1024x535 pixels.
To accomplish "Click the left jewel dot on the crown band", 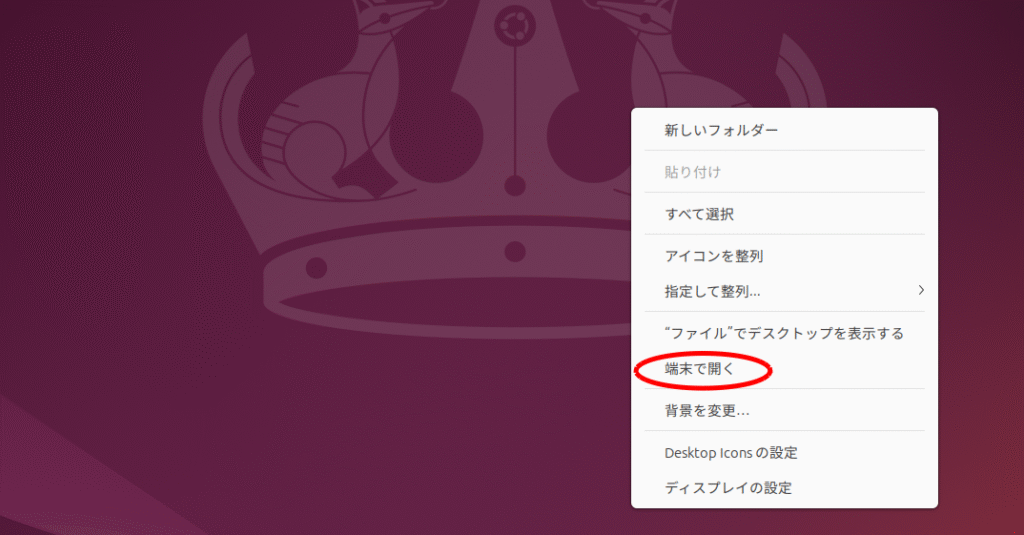I will 316,267.
